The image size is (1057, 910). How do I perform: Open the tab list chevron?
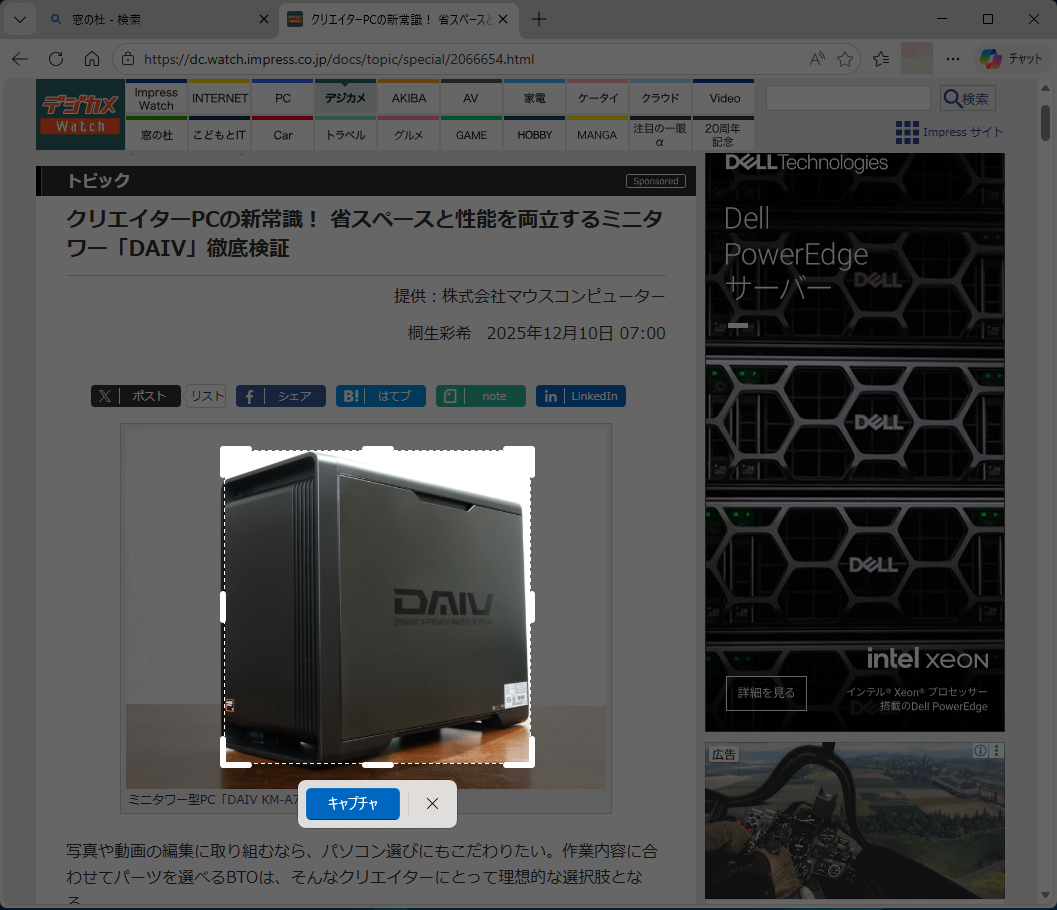[20, 20]
